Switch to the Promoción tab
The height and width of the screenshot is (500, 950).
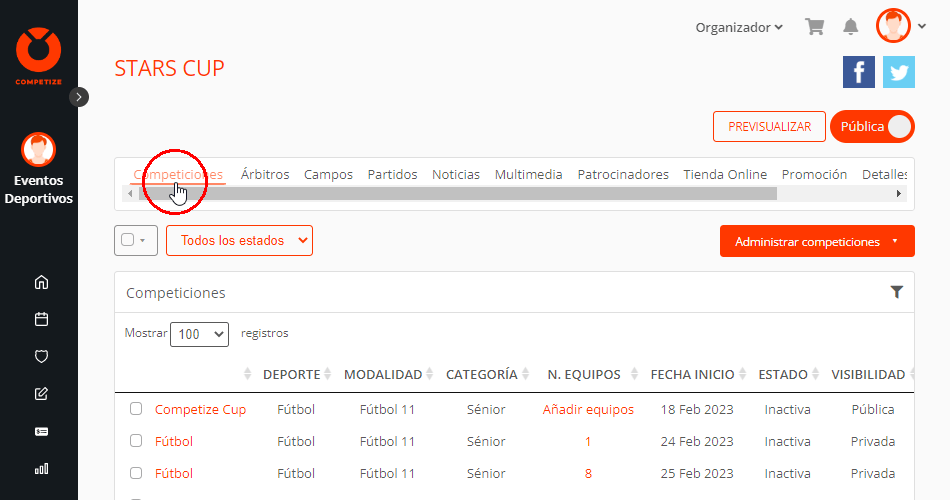coord(814,175)
